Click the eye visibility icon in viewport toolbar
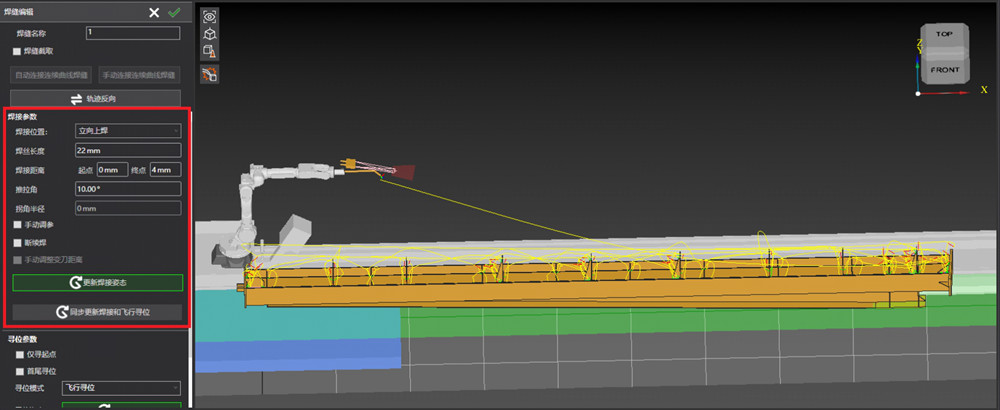The image size is (1000, 410). pyautogui.click(x=209, y=16)
